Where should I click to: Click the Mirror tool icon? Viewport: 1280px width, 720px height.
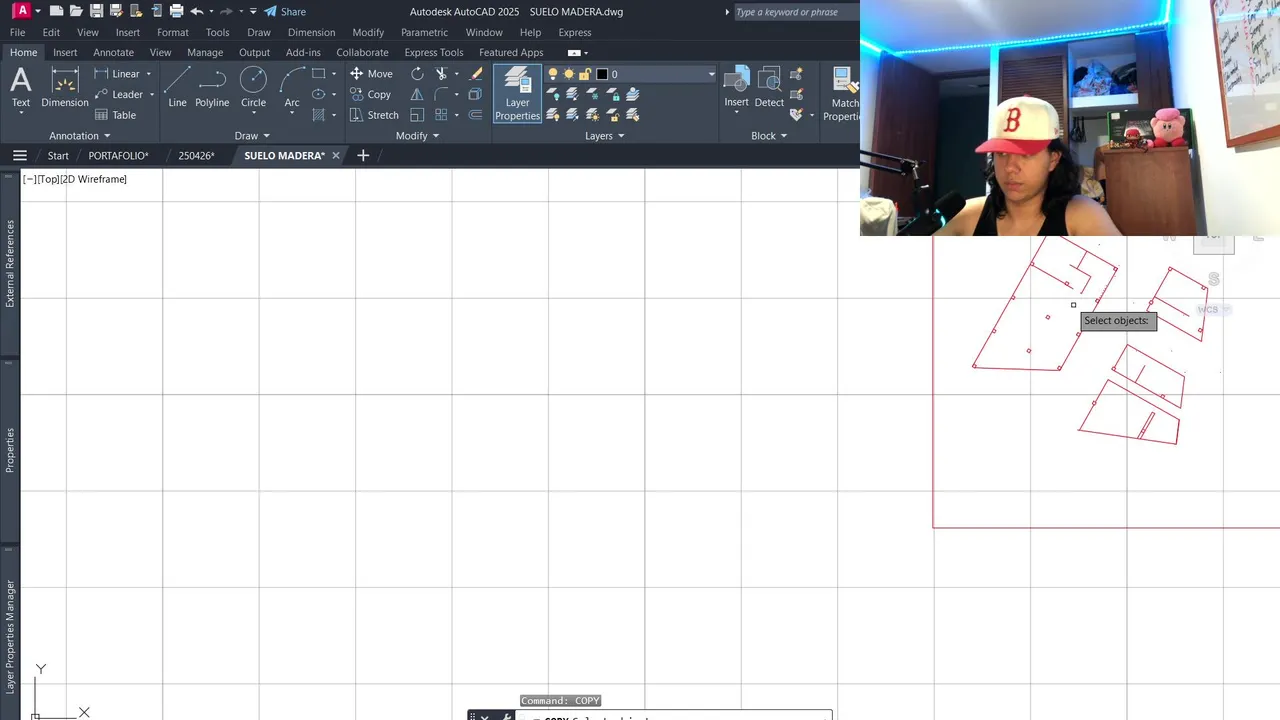[x=417, y=94]
